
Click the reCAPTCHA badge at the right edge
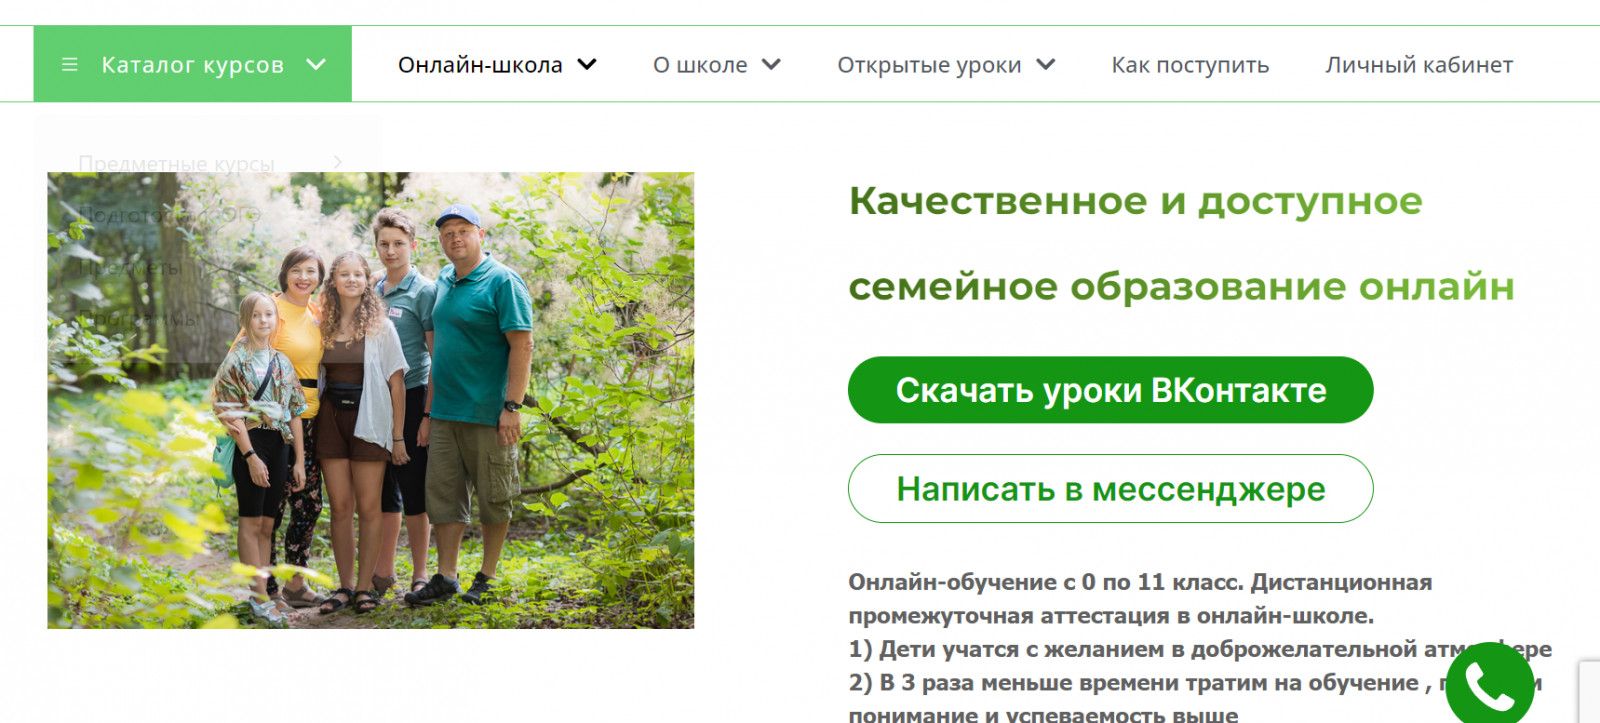[x=1589, y=691]
